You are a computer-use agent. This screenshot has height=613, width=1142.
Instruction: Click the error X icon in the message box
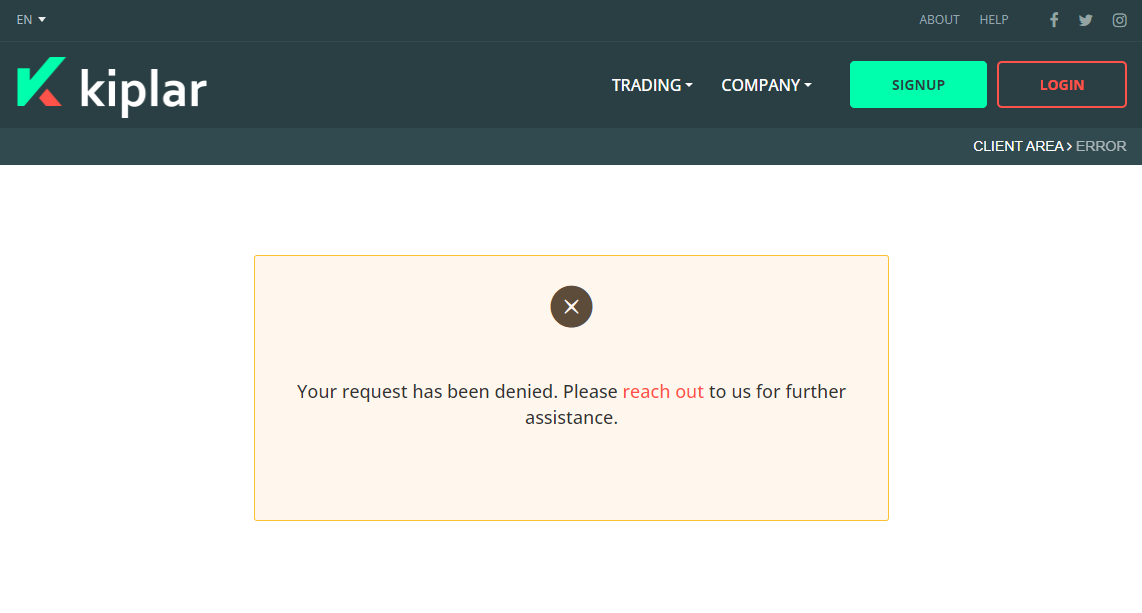point(571,306)
